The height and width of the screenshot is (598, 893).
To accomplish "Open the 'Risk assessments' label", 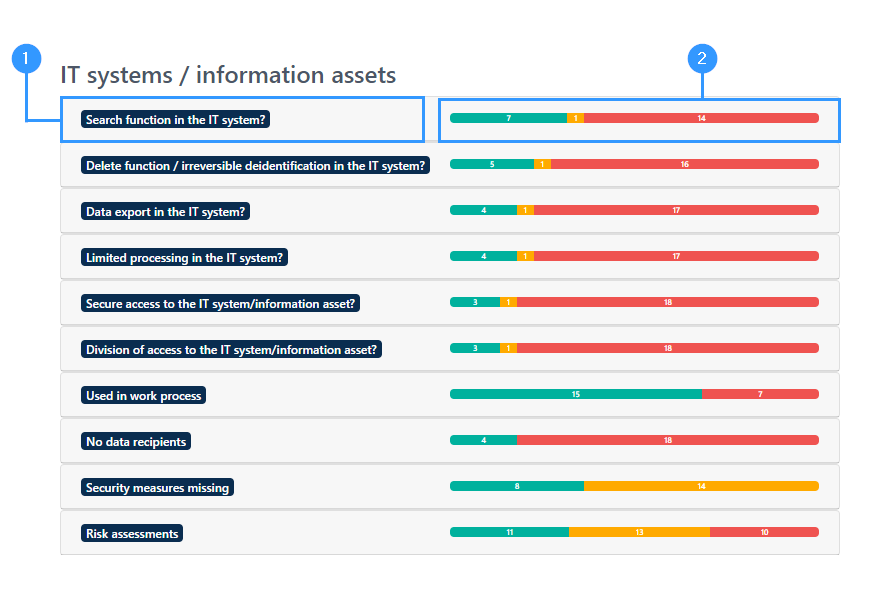I will click(132, 534).
